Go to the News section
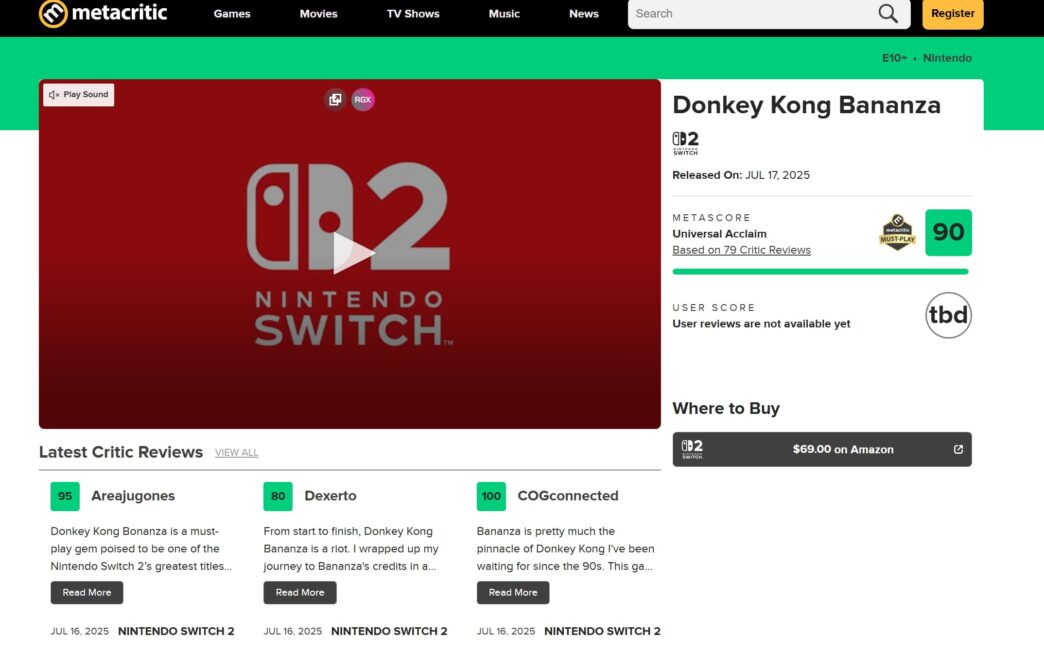The width and height of the screenshot is (1044, 669). [584, 14]
